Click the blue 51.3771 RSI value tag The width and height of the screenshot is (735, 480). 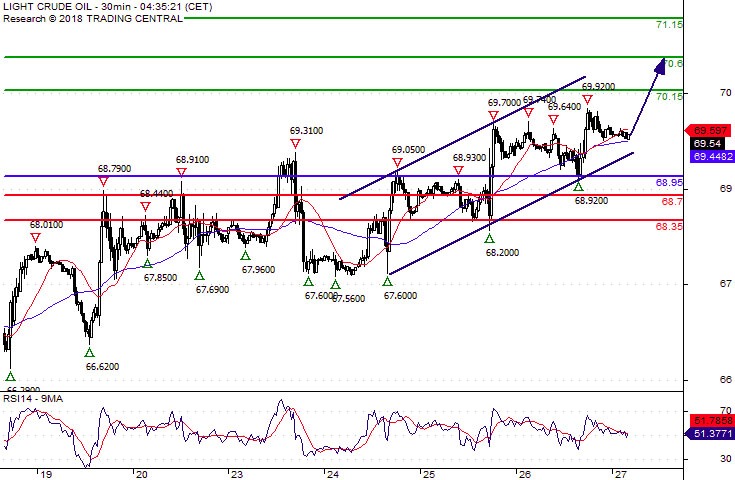(710, 434)
